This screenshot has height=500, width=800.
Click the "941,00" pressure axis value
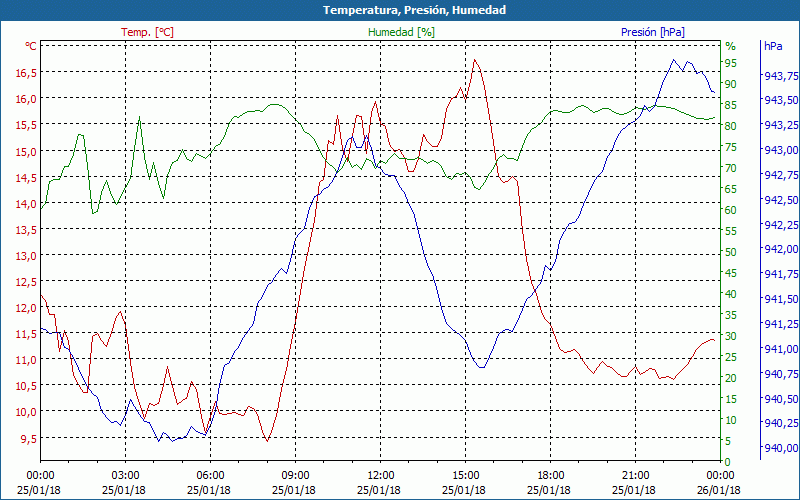tap(781, 348)
